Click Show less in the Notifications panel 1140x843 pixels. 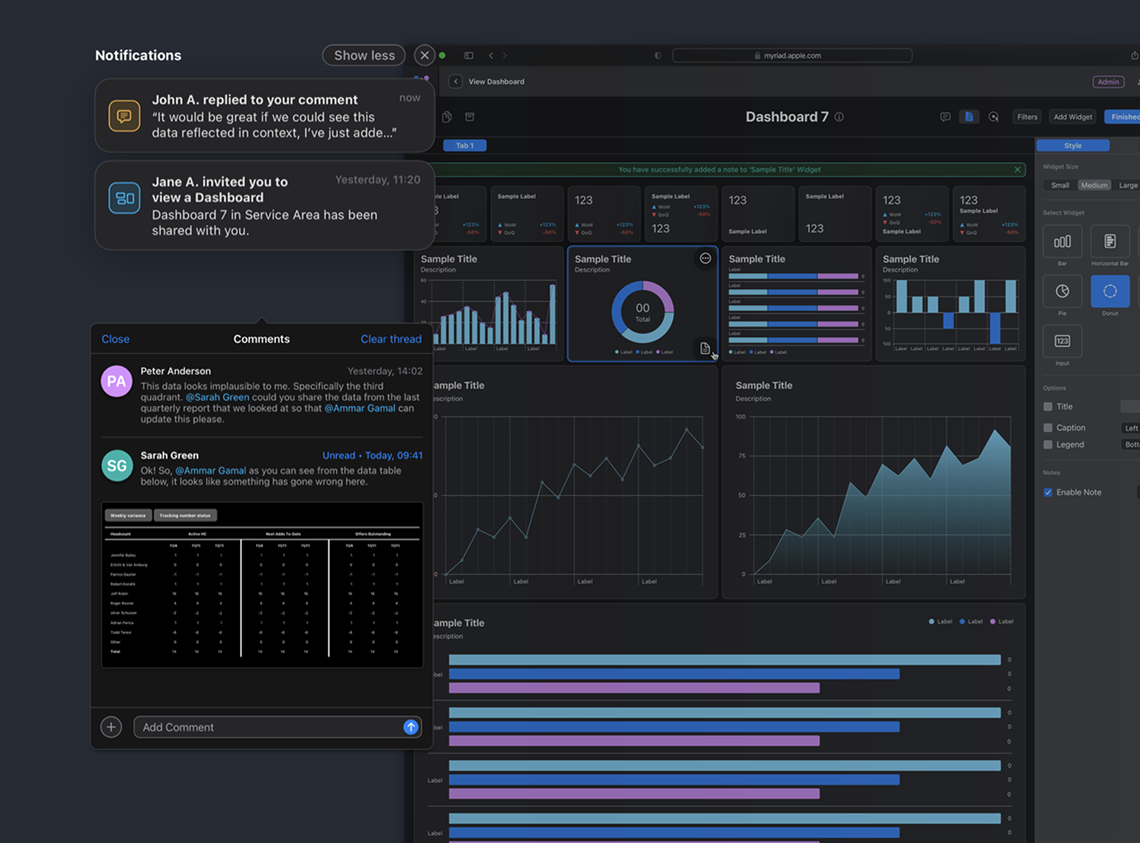(363, 55)
